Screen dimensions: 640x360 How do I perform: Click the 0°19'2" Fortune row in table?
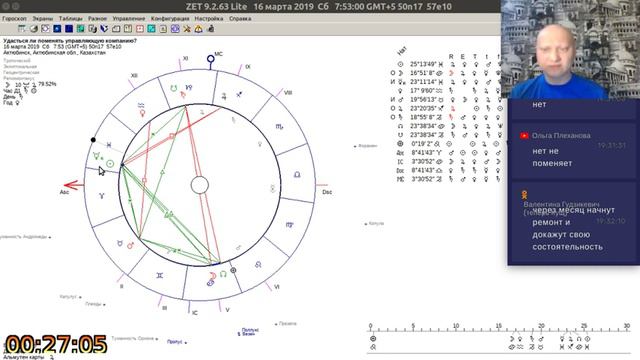point(448,144)
